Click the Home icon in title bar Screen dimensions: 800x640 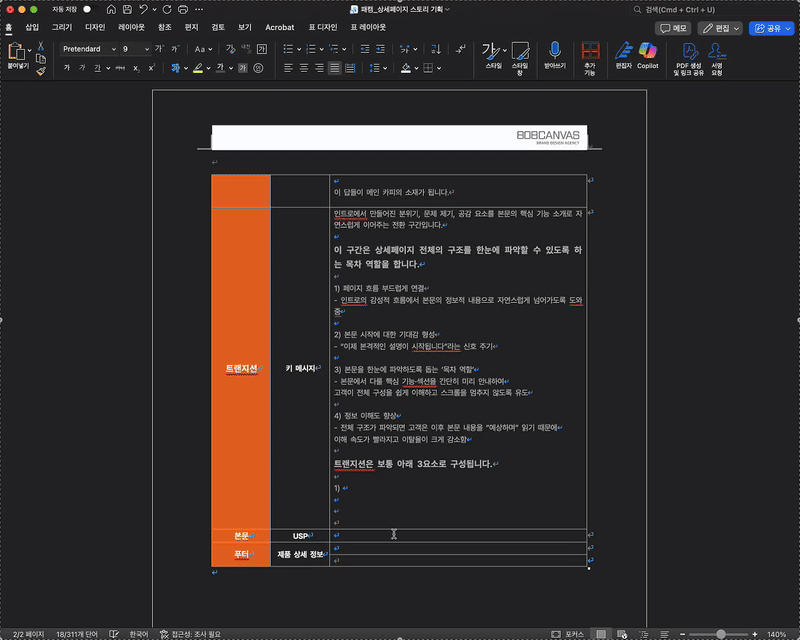[x=111, y=10]
